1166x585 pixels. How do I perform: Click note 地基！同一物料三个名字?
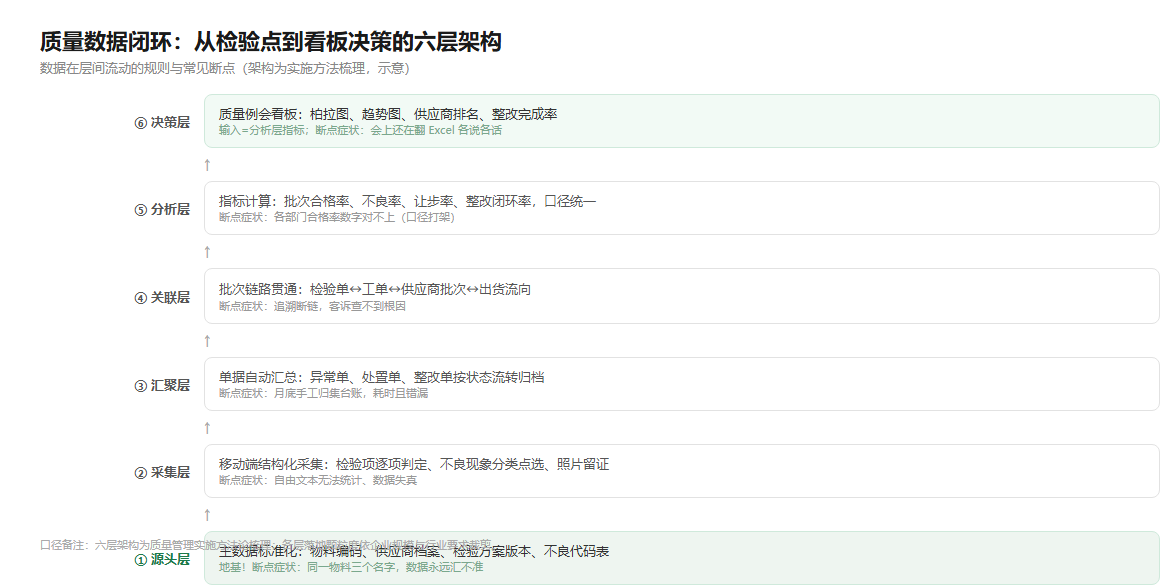click(x=351, y=566)
